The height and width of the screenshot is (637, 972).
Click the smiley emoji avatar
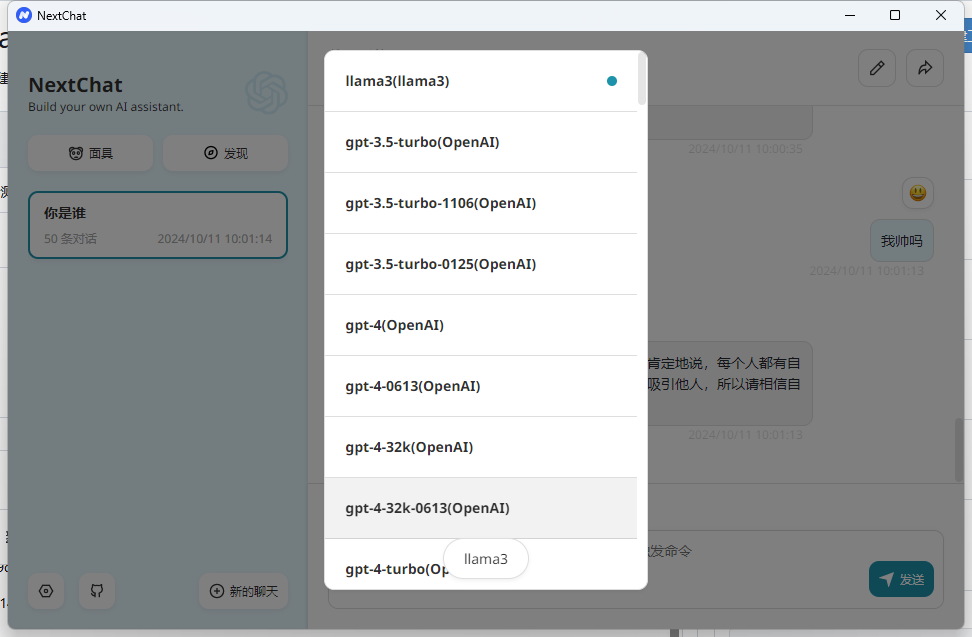pos(917,193)
